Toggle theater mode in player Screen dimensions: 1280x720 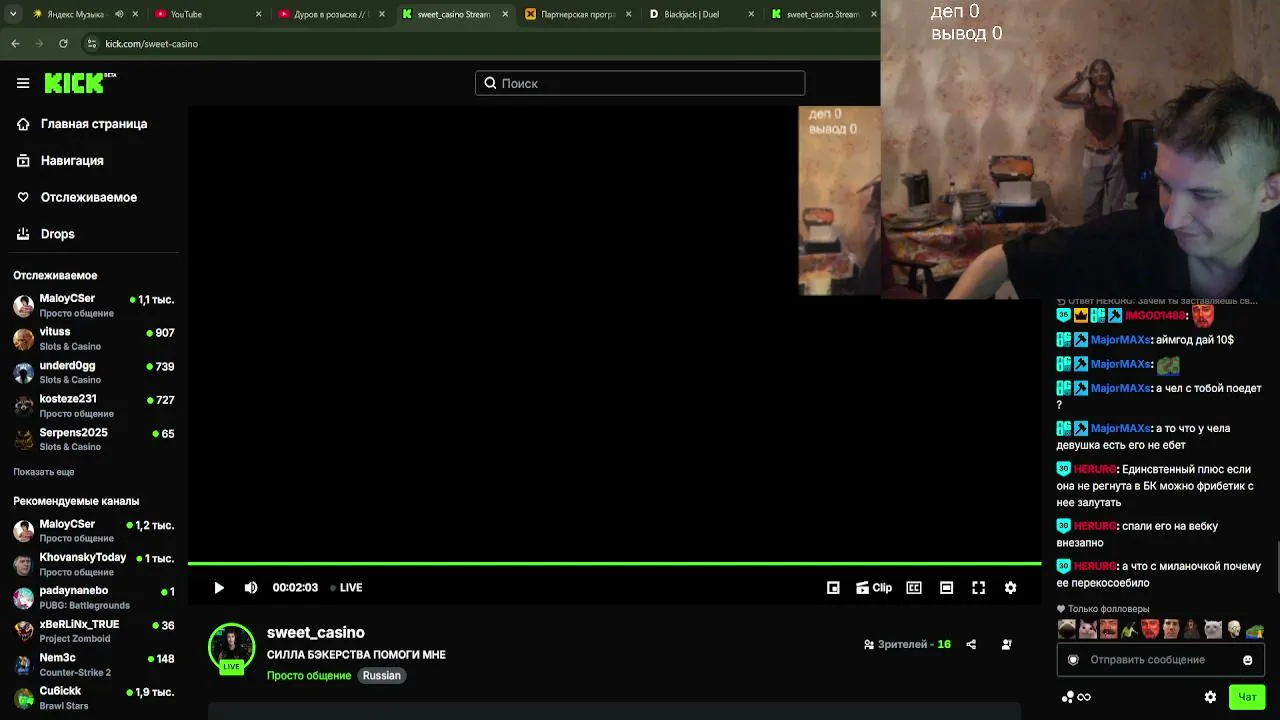point(947,588)
